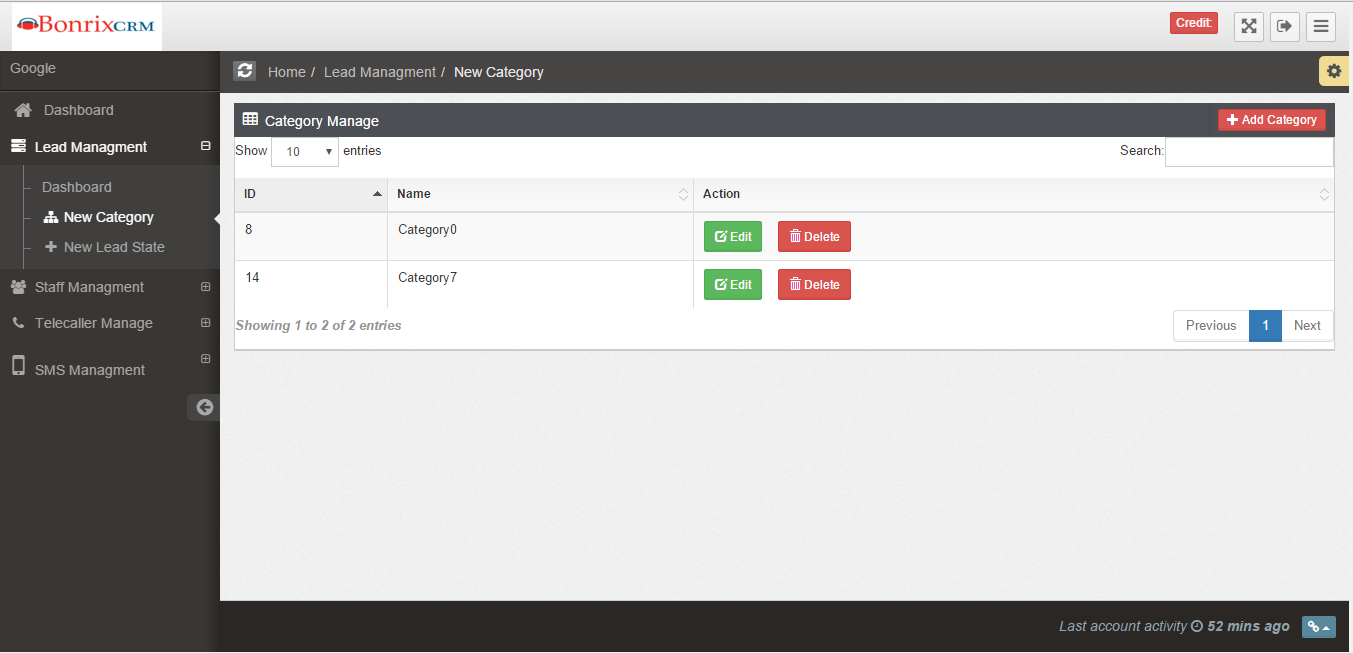
Task: Click the Bonrix CRM logo
Action: [x=87, y=26]
